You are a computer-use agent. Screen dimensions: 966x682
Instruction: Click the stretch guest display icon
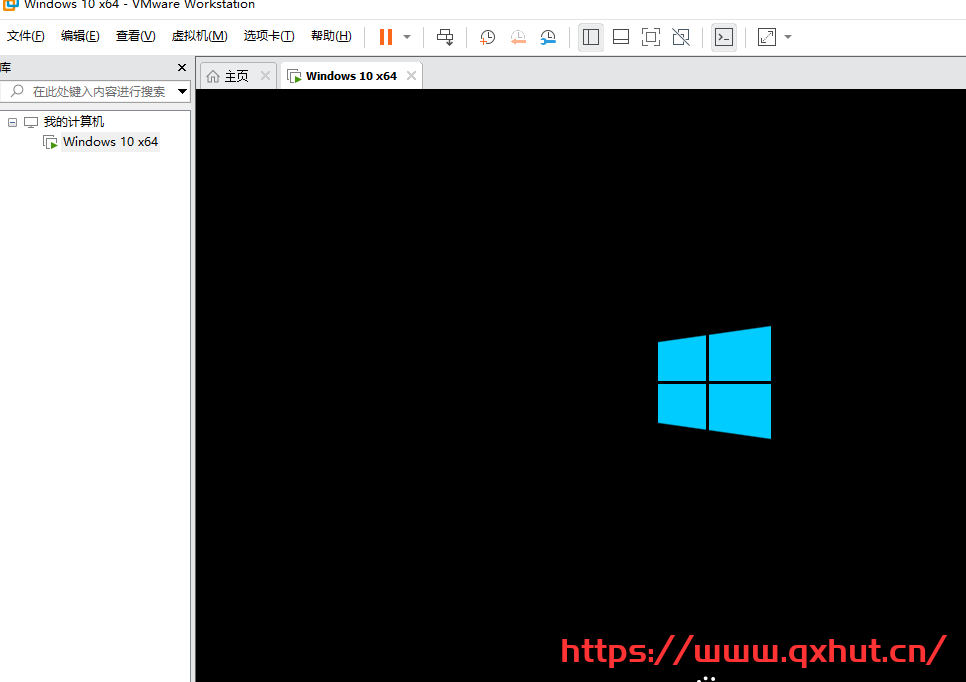(x=767, y=37)
